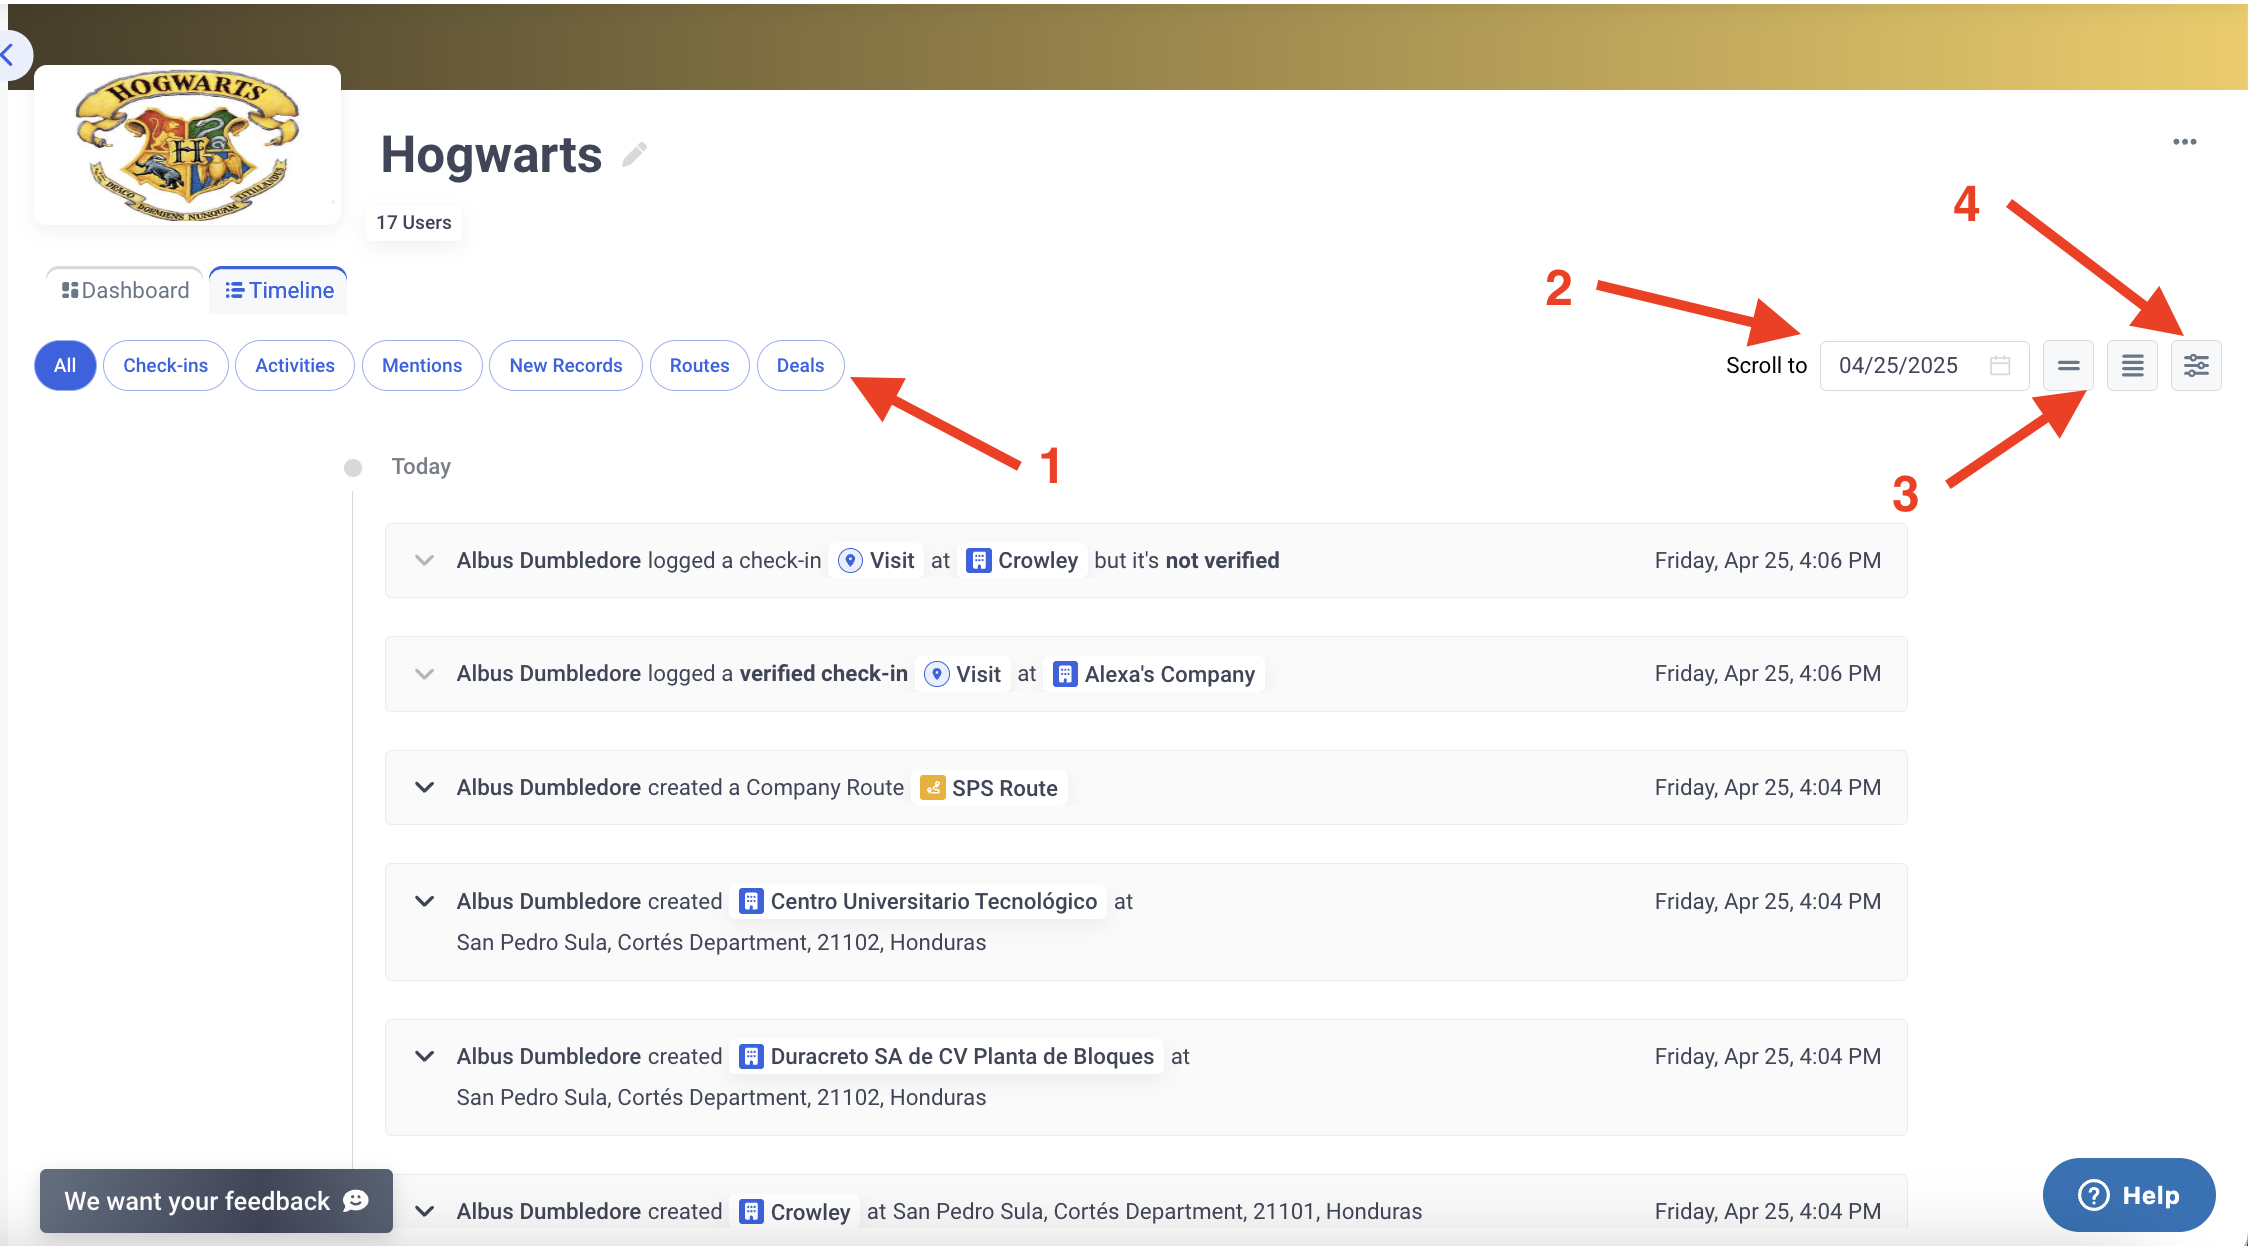Filter timeline by Check-ins
Image resolution: width=2248 pixels, height=1246 pixels.
(x=166, y=365)
